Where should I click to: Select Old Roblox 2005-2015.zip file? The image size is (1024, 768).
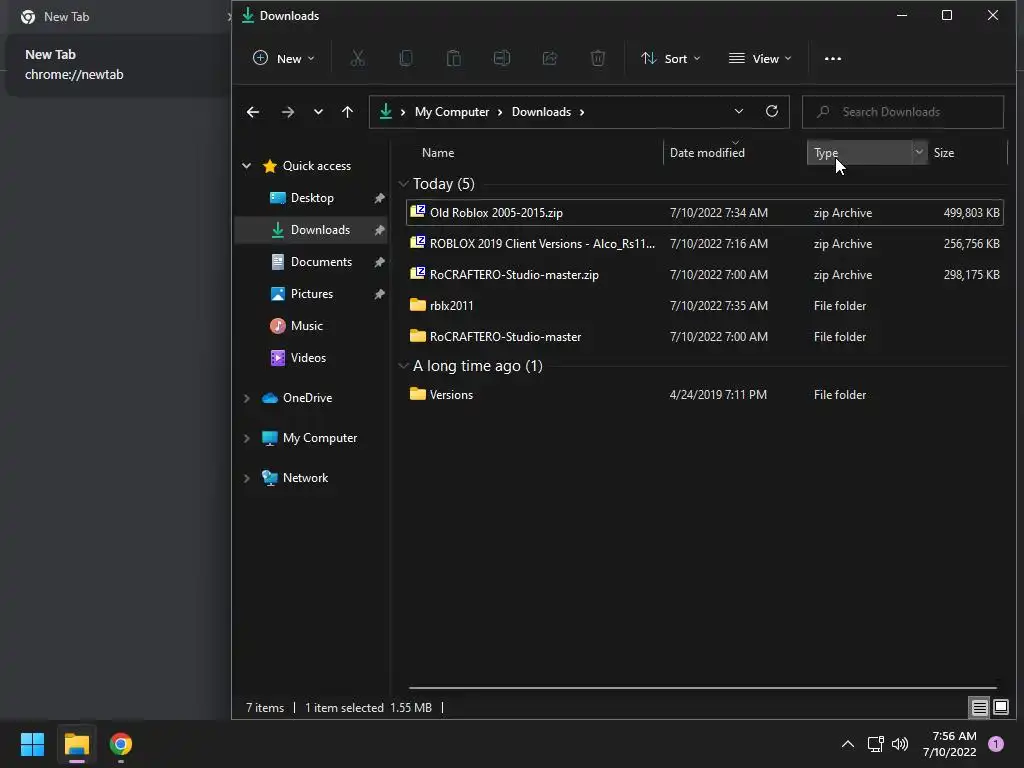pyautogui.click(x=705, y=213)
